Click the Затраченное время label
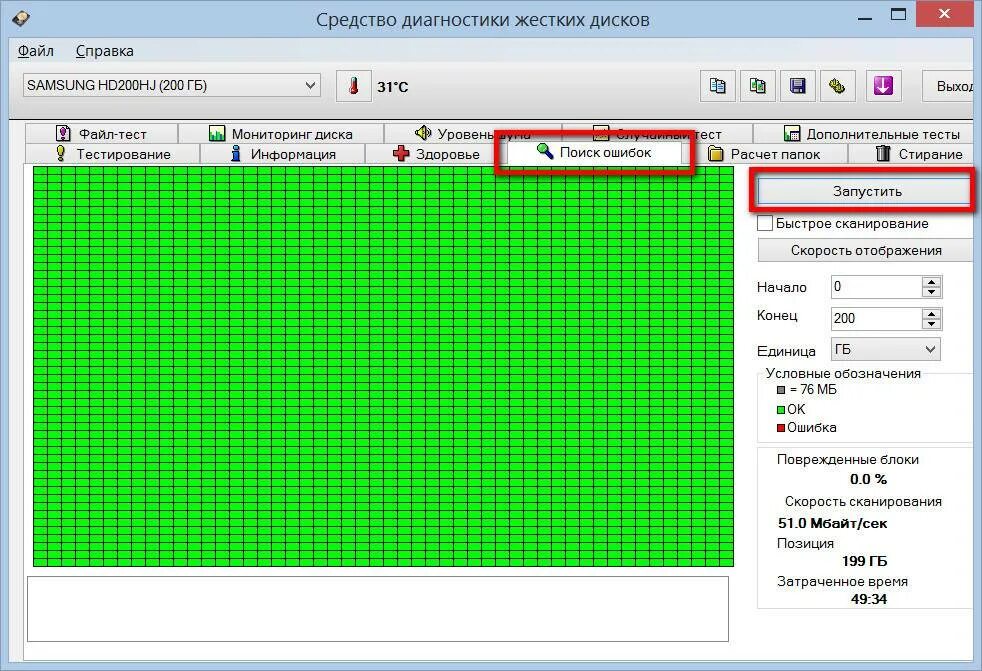The width and height of the screenshot is (982, 671). click(x=842, y=581)
